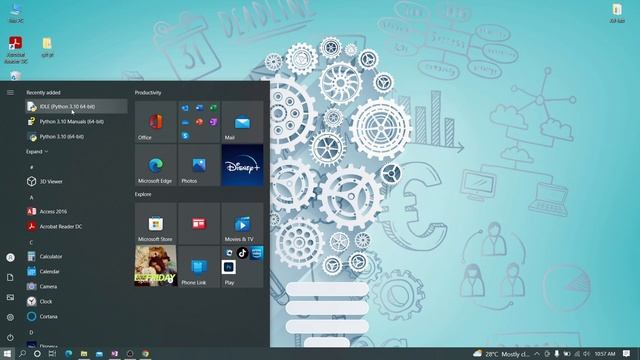The height and width of the screenshot is (360, 640).
Task: Open Acrobat Reader DC from app list
Action: click(x=76, y=227)
